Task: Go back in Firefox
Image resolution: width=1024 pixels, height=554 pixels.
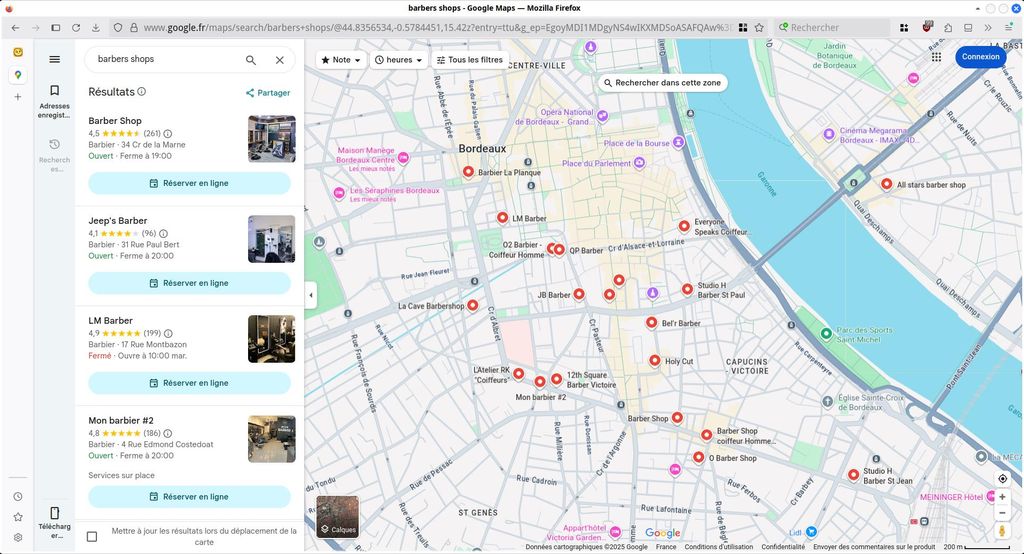Action: 16,27
